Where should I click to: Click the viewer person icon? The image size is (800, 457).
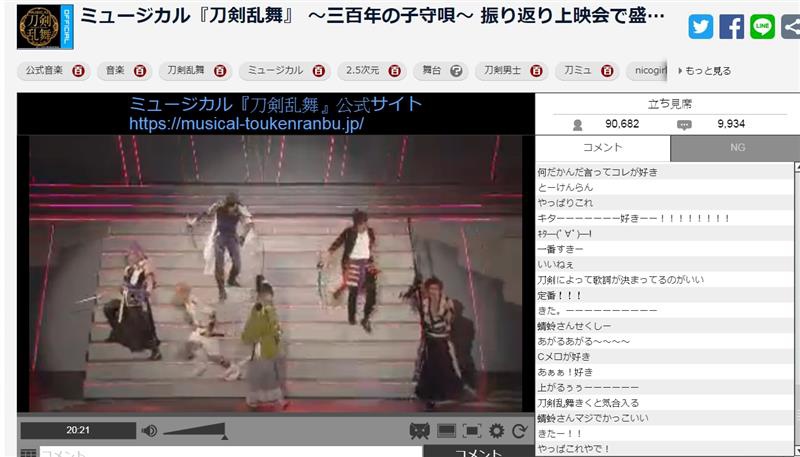578,125
